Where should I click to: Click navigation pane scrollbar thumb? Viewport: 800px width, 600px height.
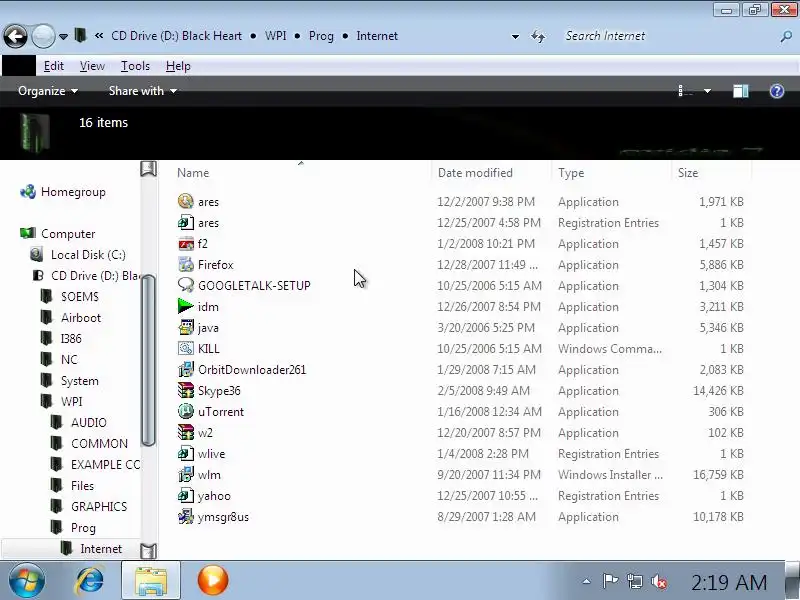(148, 360)
